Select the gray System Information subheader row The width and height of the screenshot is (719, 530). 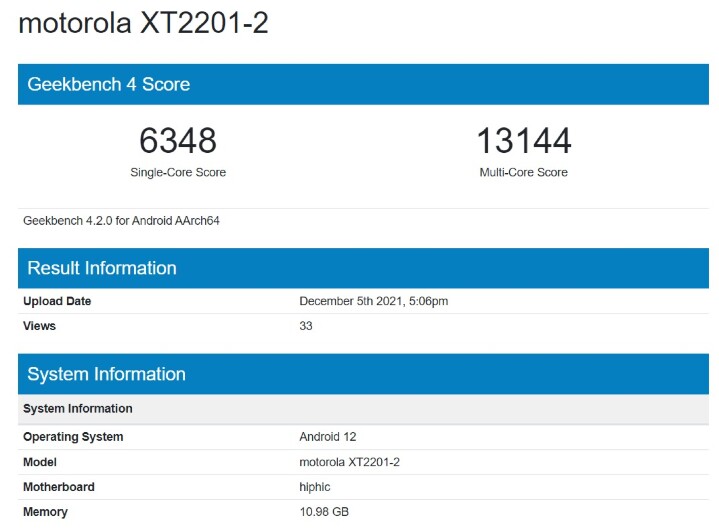363,409
